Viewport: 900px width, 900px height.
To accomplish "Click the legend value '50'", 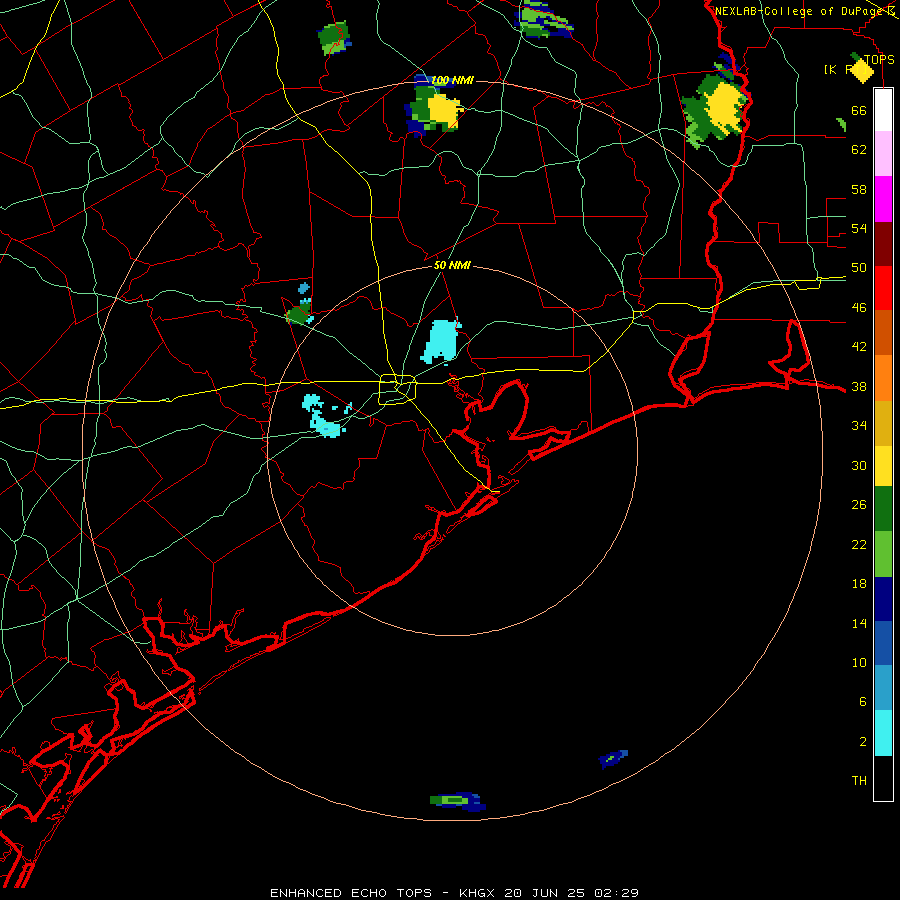I will tap(859, 268).
